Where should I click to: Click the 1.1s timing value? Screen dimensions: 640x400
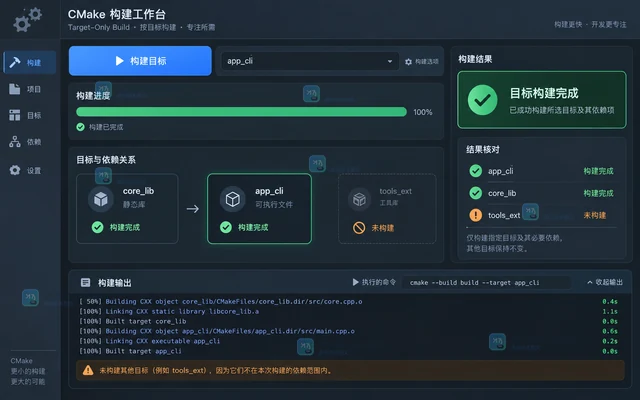(x=610, y=311)
